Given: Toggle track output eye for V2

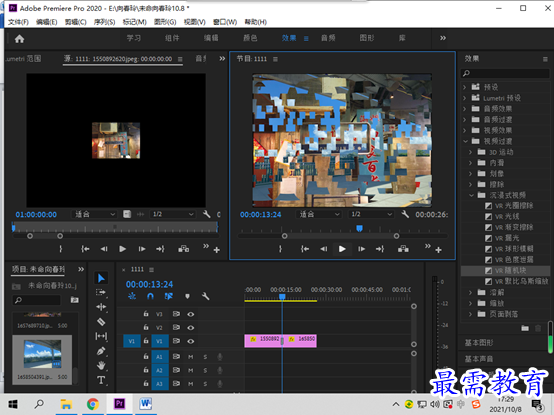Looking at the screenshot, I should pyautogui.click(x=191, y=328).
